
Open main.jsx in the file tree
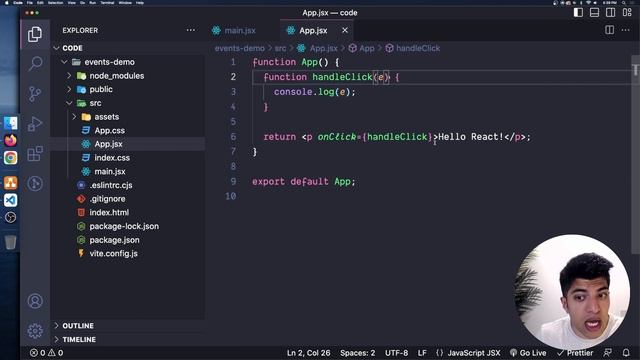coord(110,171)
